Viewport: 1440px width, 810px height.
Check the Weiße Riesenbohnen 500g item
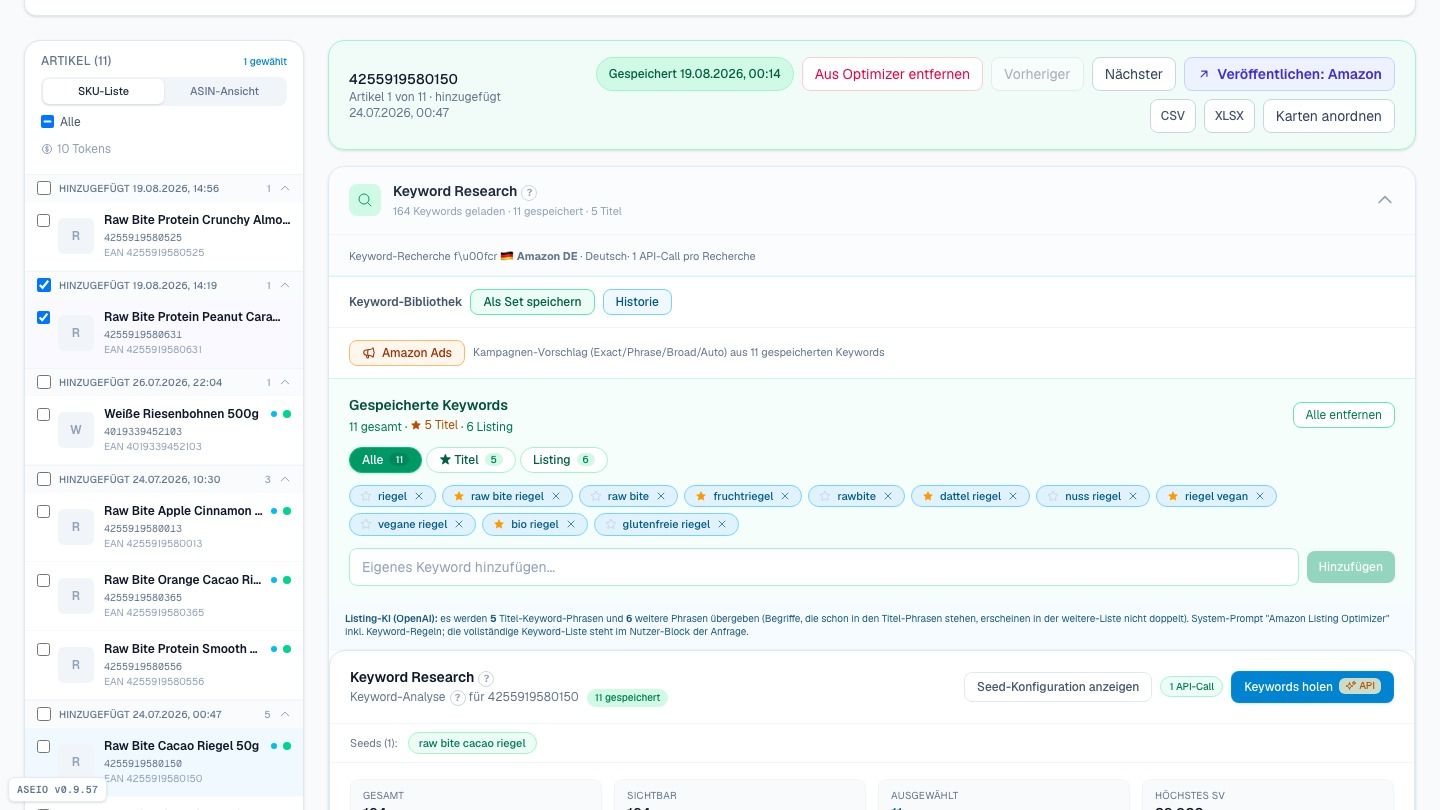point(43,414)
